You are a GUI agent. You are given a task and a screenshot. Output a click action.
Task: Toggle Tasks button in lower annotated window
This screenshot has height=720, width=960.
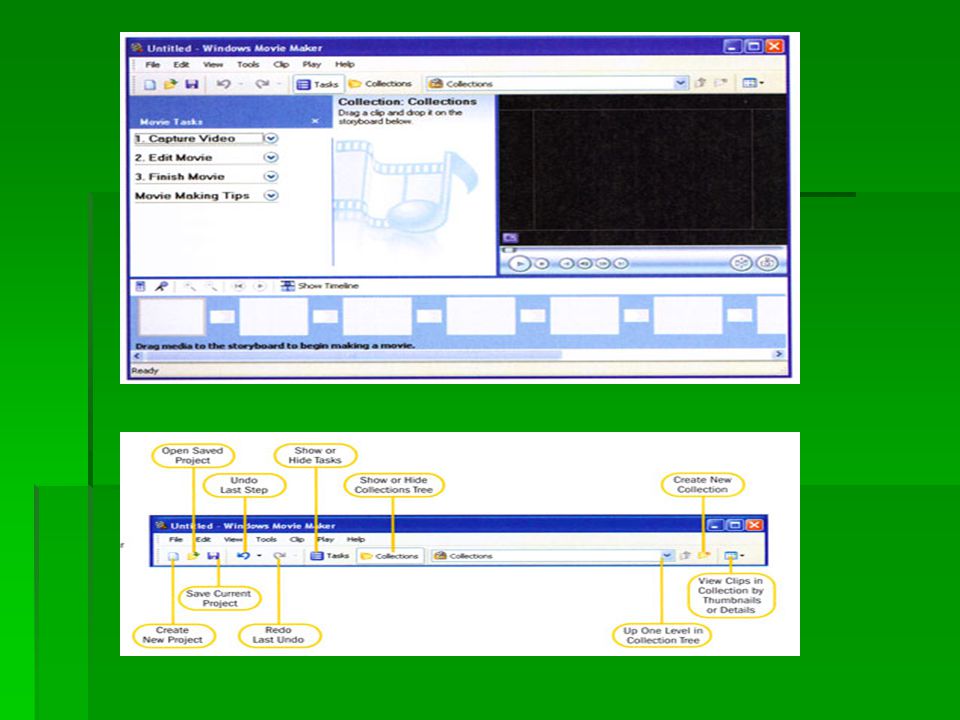[330, 556]
